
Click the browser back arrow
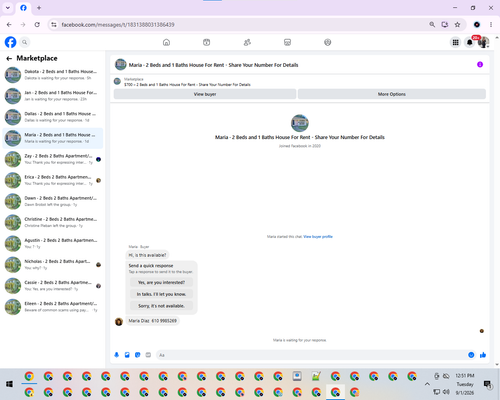click(9, 25)
